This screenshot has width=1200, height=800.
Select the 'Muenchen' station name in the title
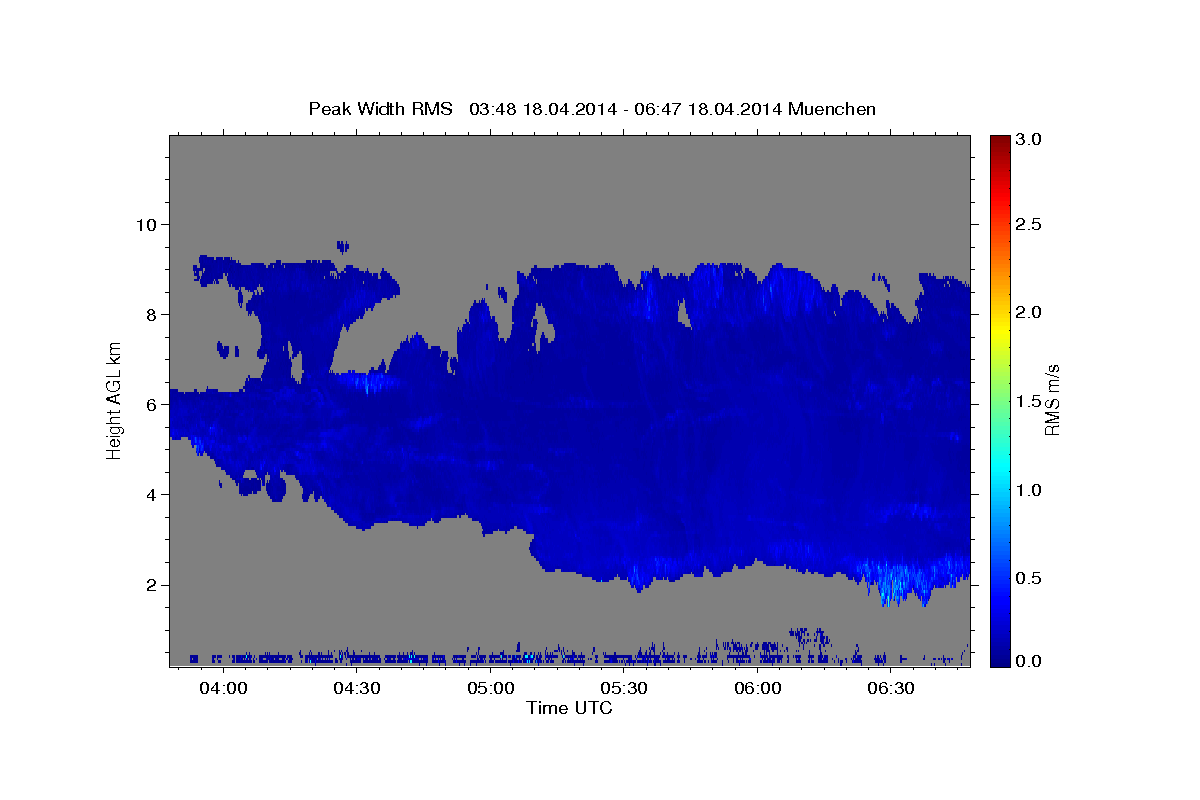click(x=832, y=109)
